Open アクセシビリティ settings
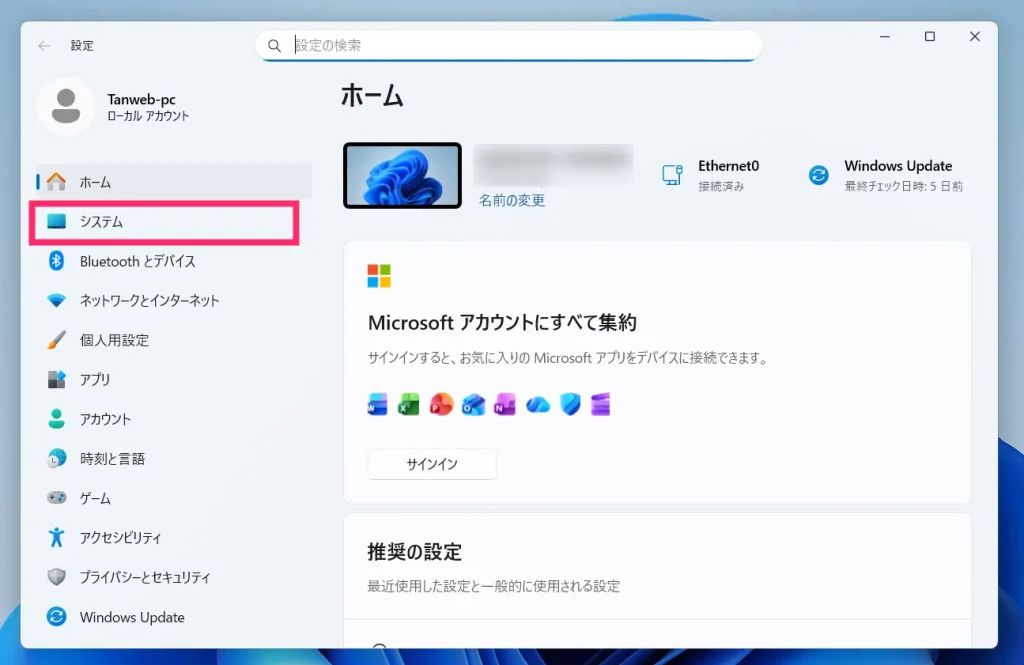 click(174, 538)
